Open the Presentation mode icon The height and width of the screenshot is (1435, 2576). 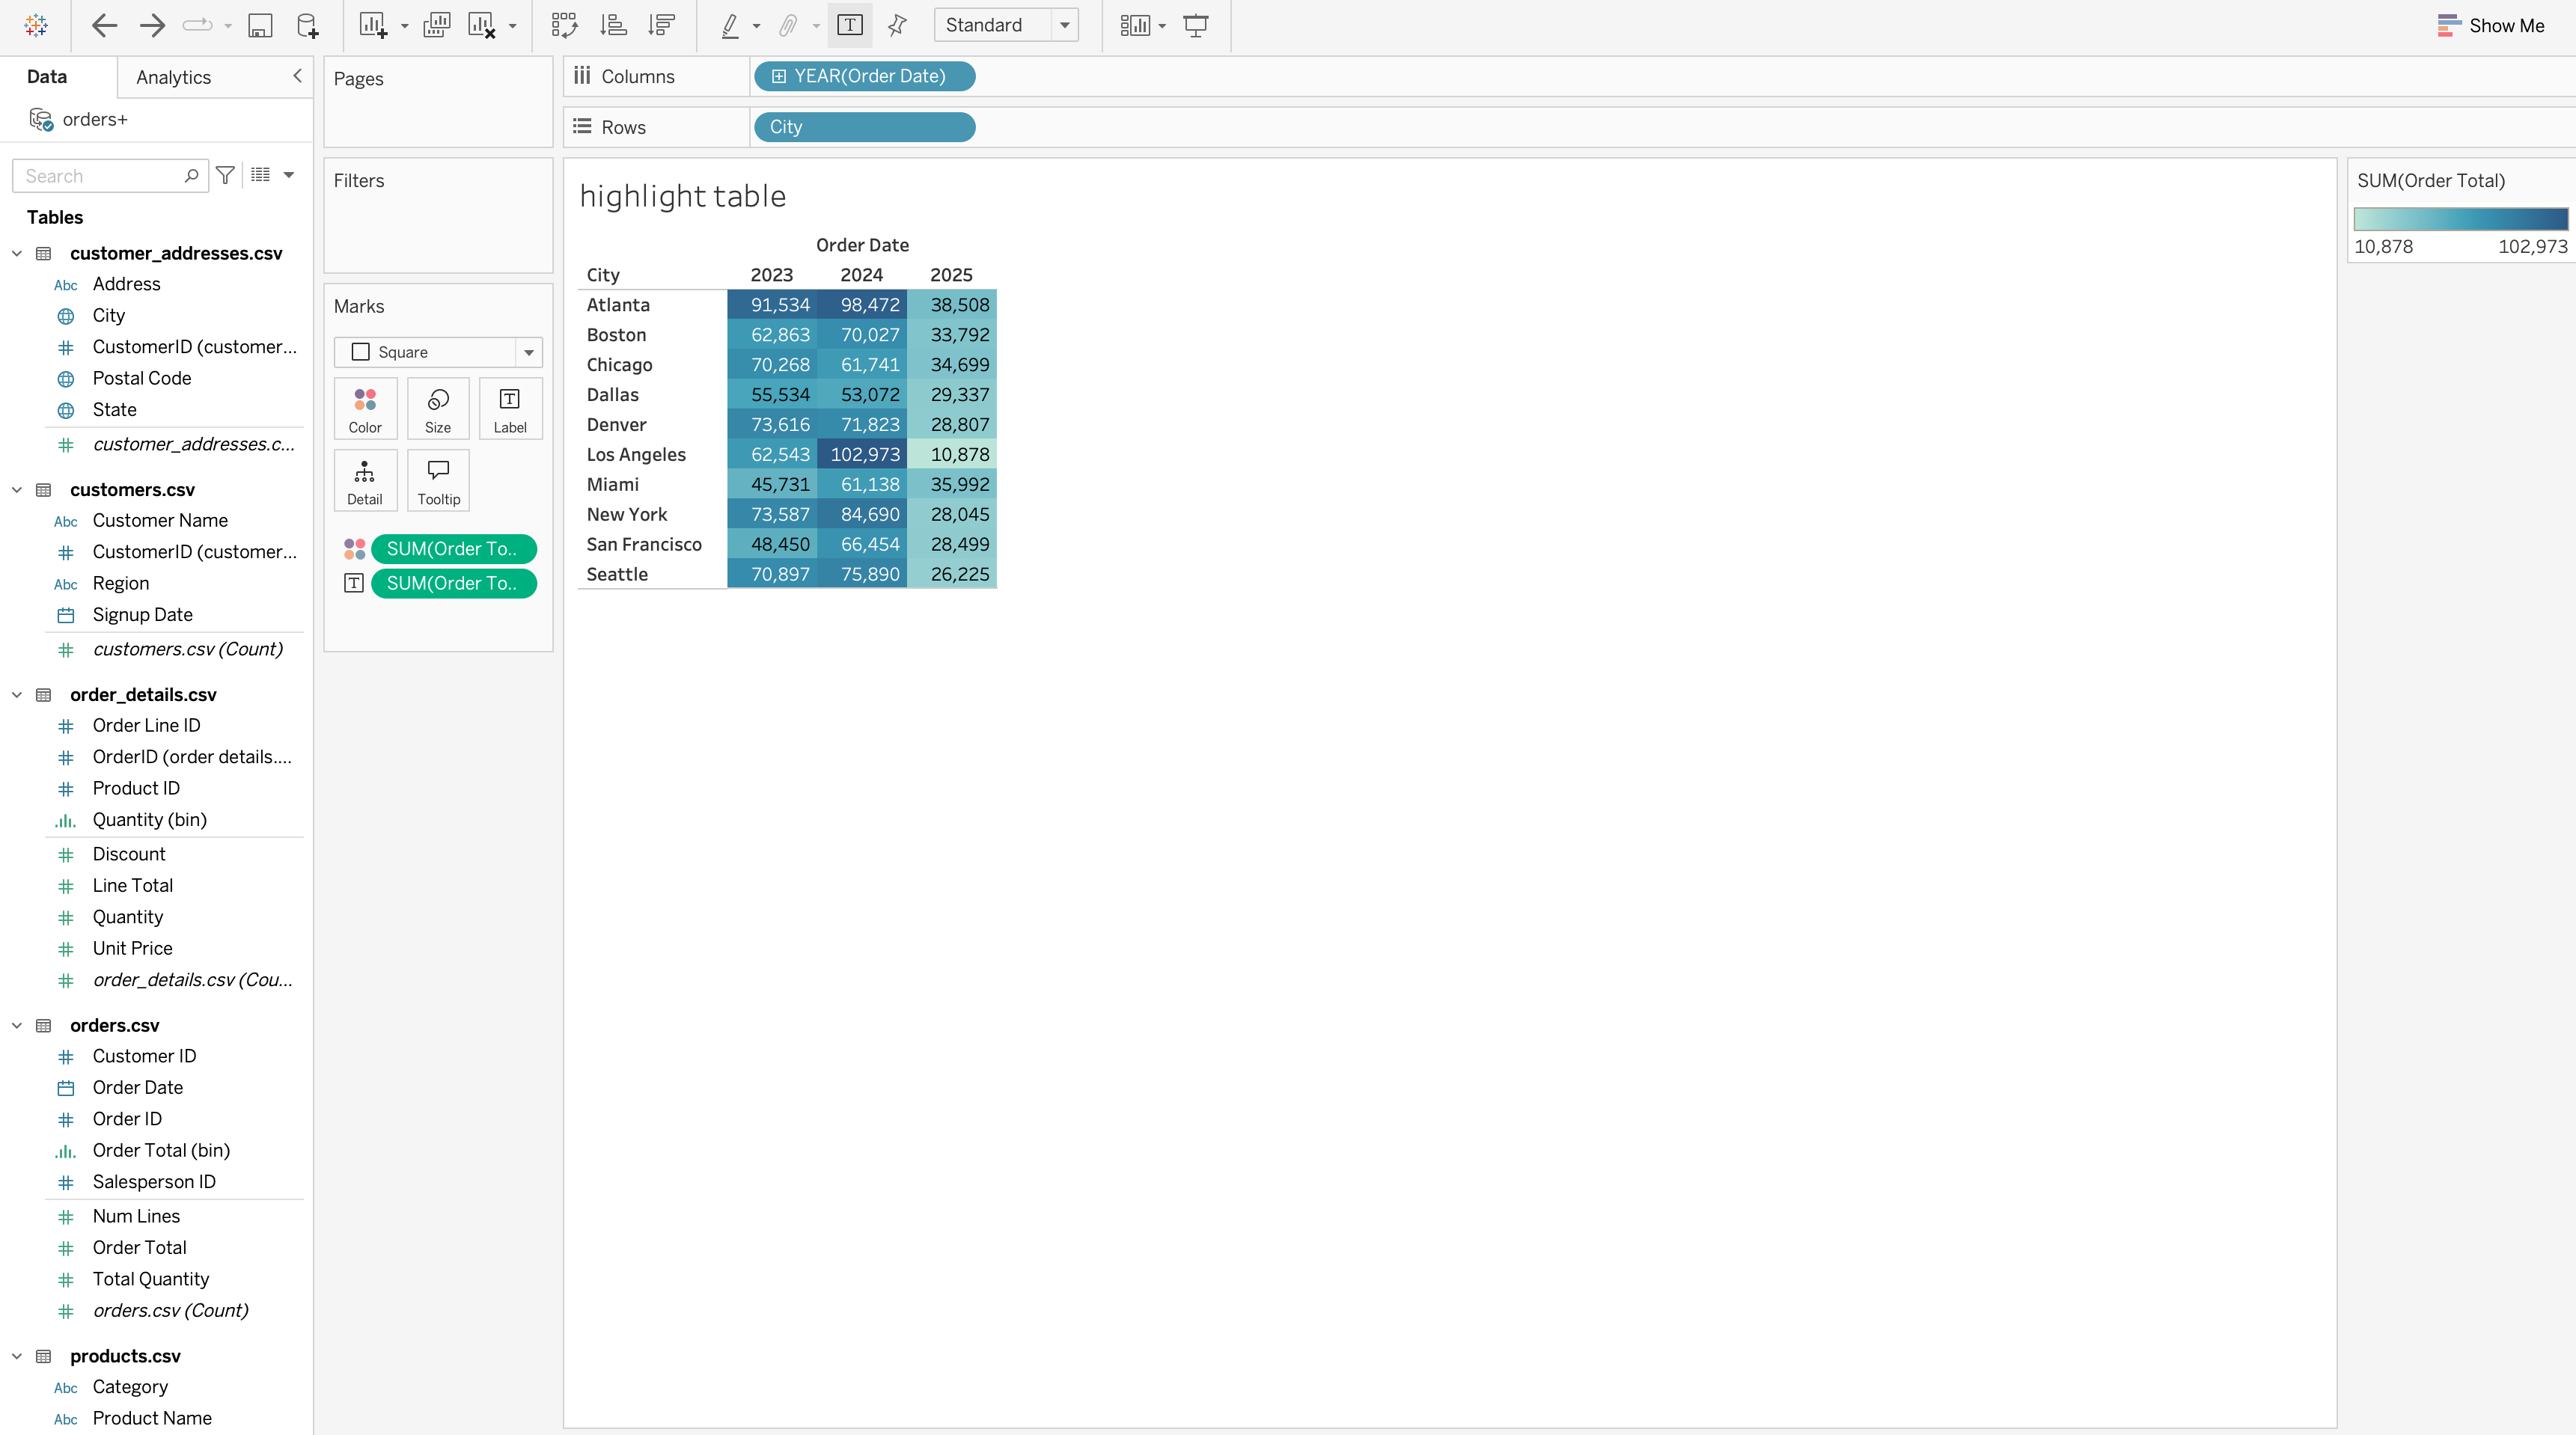tap(1196, 25)
